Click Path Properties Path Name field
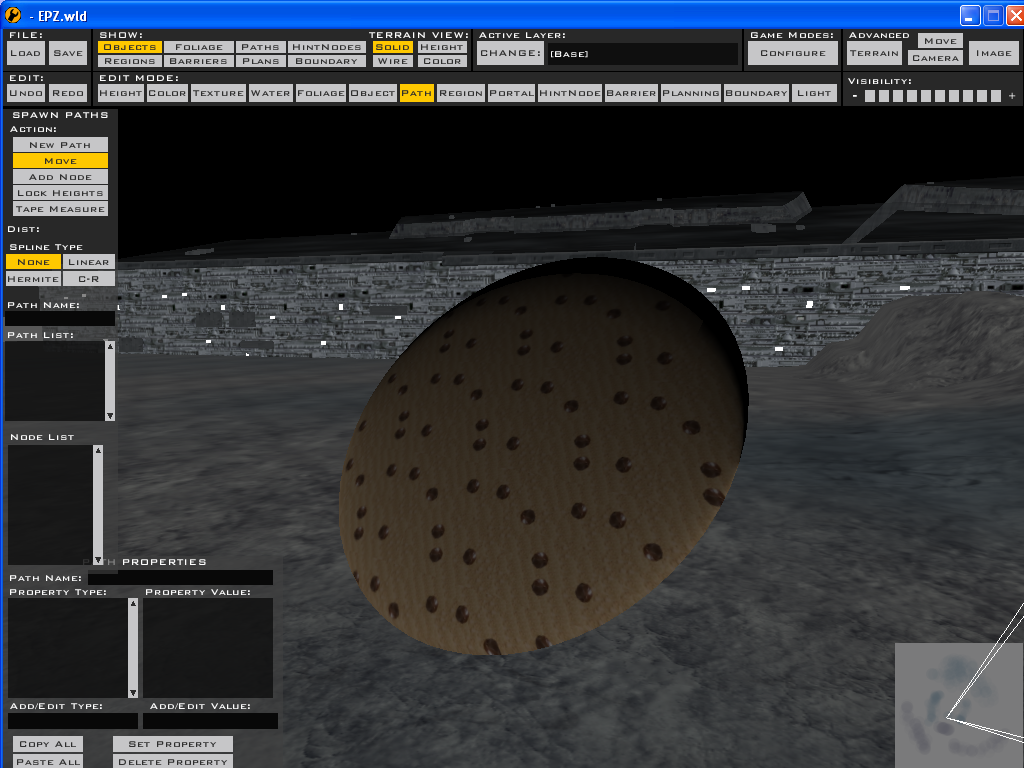Screen dimensions: 1024x768 [180, 578]
